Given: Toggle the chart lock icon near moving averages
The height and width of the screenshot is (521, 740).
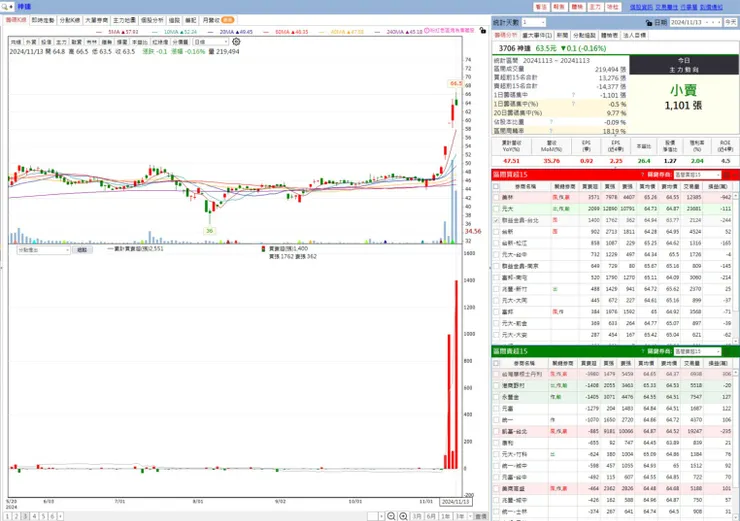Looking at the screenshot, I should [x=482, y=31].
